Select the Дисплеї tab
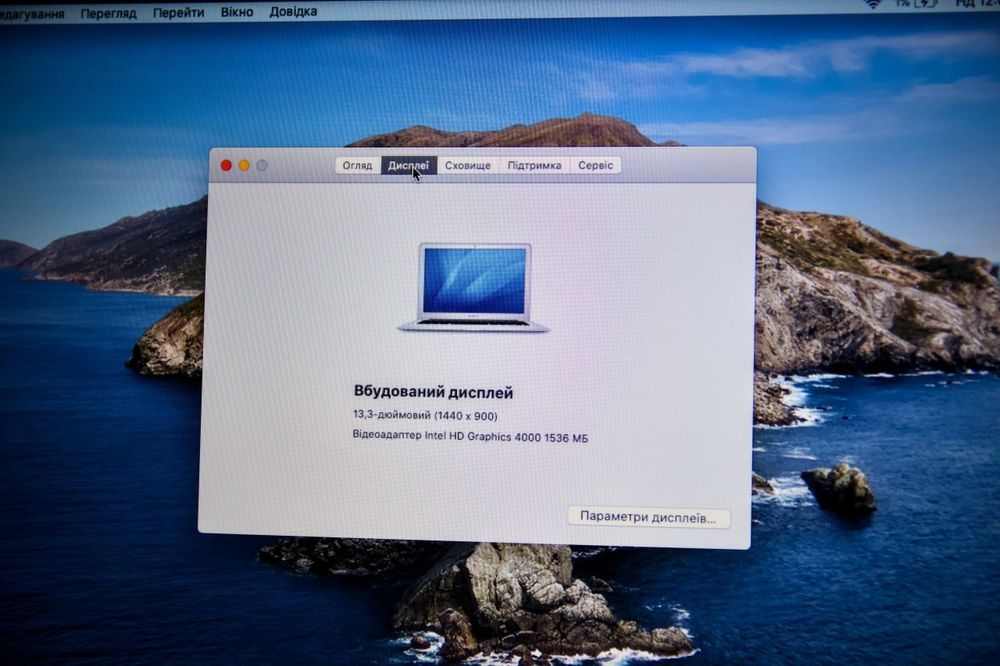Viewport: 1000px width, 666px height. coord(409,165)
